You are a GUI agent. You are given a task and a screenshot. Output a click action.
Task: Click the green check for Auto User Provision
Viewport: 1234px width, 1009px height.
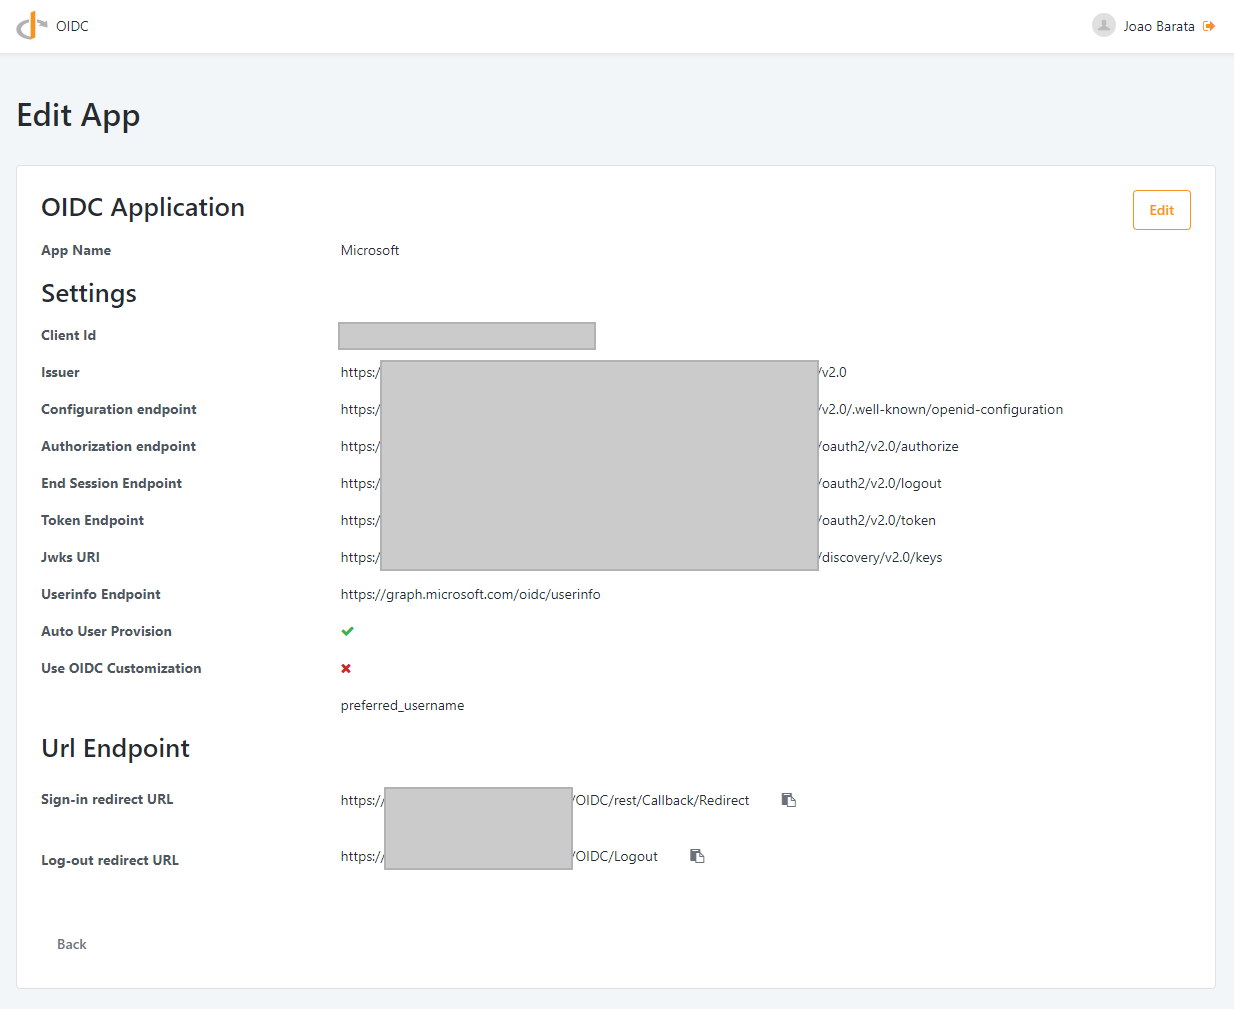pos(347,631)
